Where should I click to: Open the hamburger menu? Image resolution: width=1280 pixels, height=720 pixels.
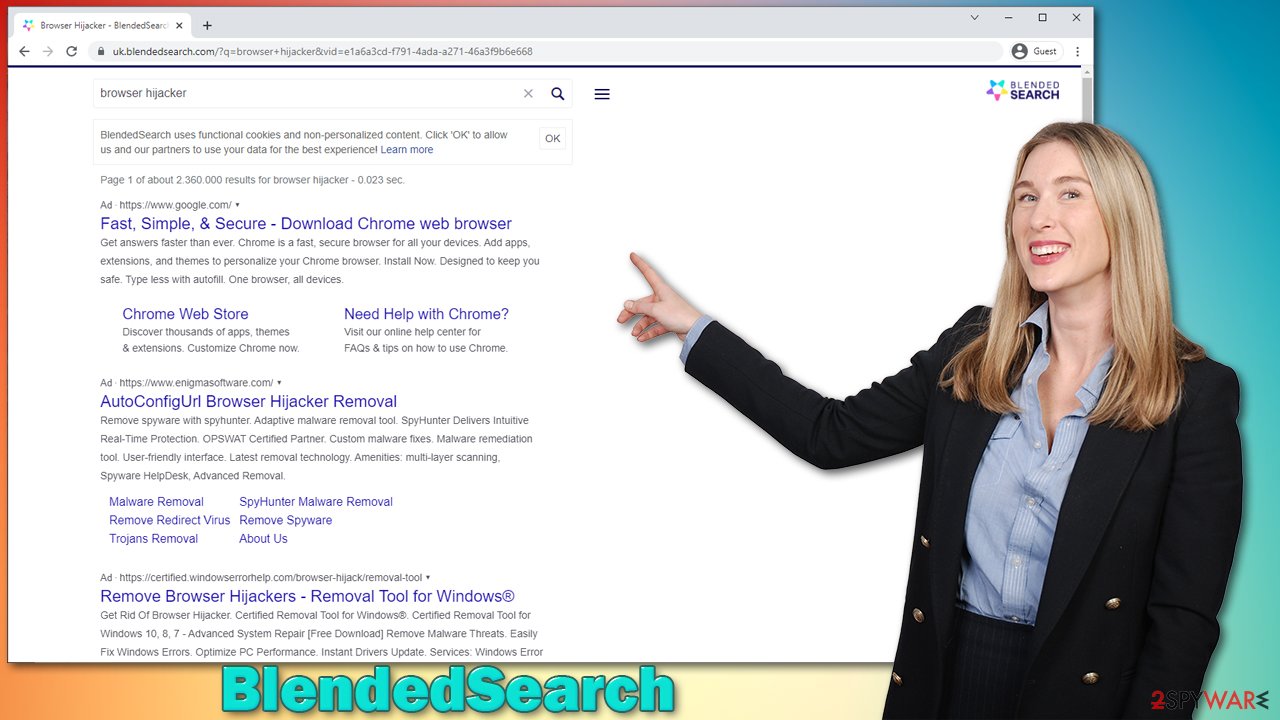point(602,94)
